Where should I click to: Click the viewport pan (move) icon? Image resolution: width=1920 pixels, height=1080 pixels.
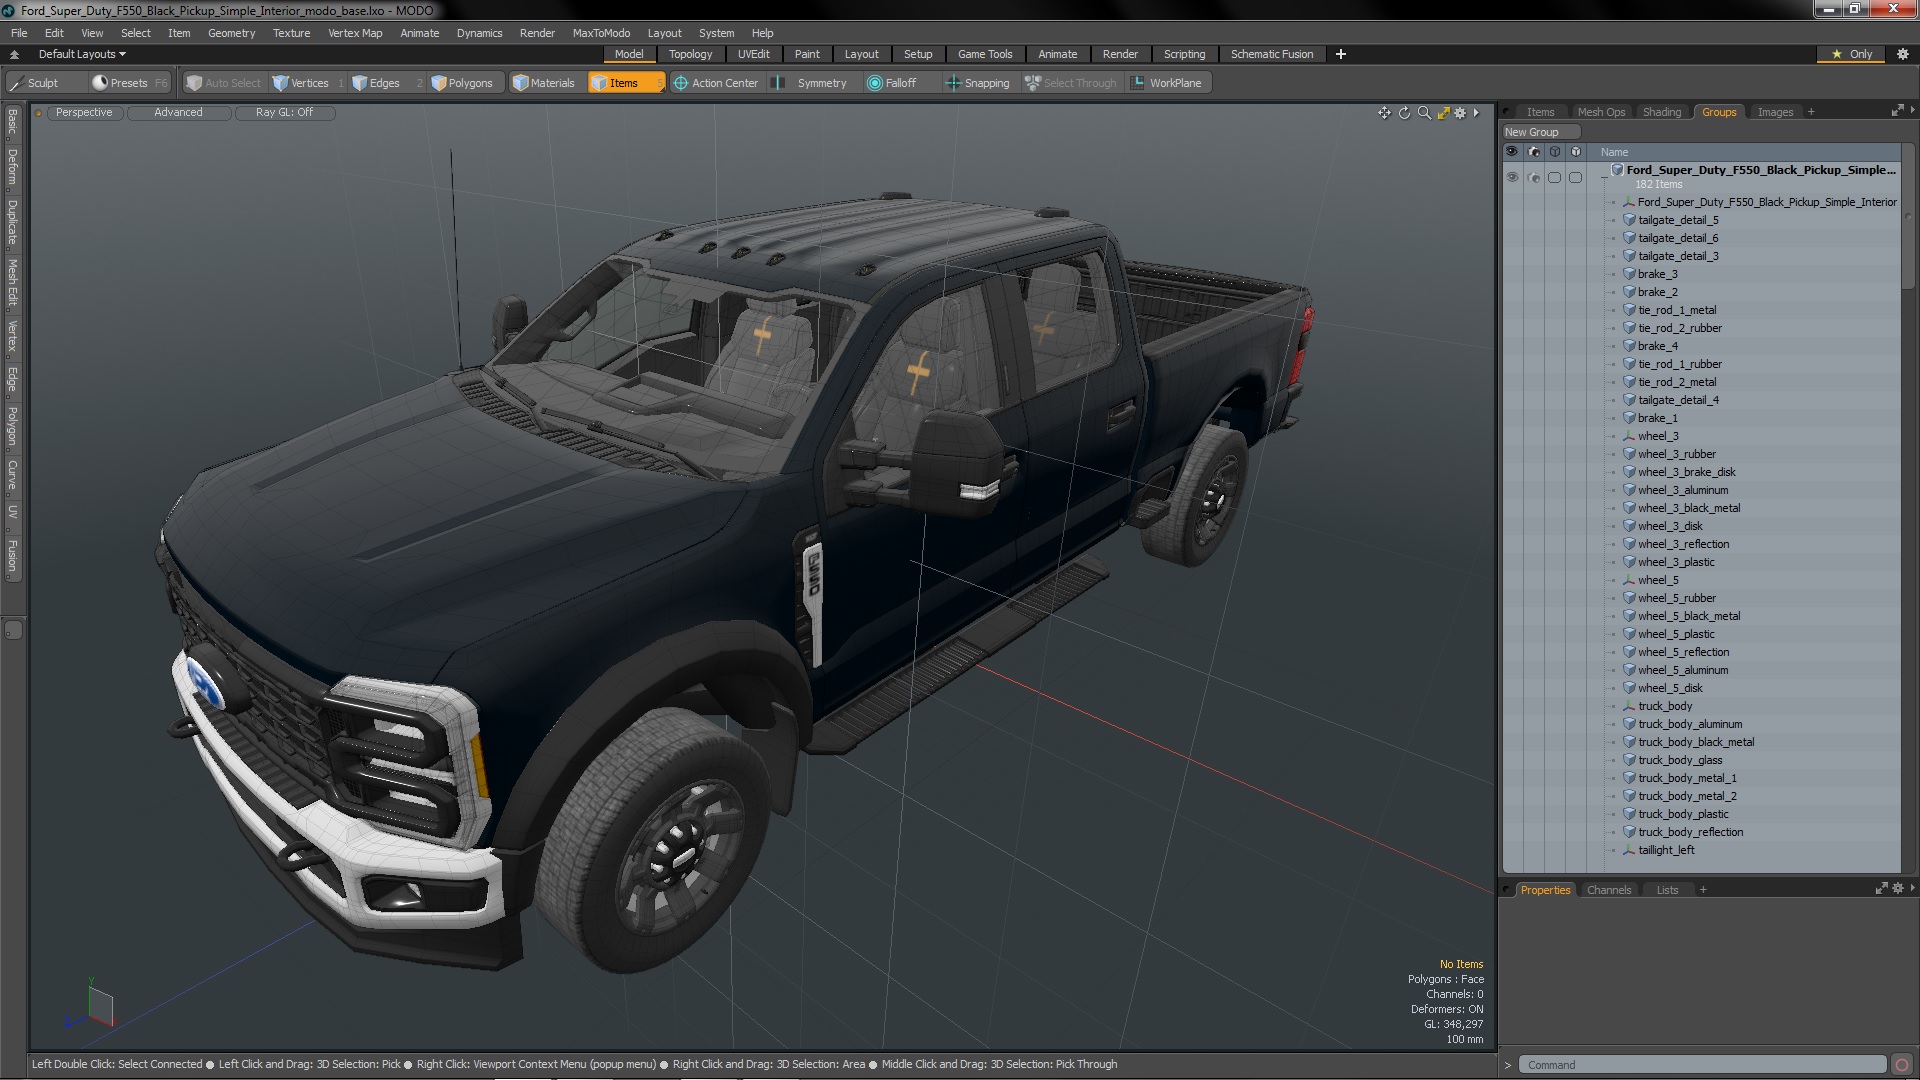[x=1384, y=113]
